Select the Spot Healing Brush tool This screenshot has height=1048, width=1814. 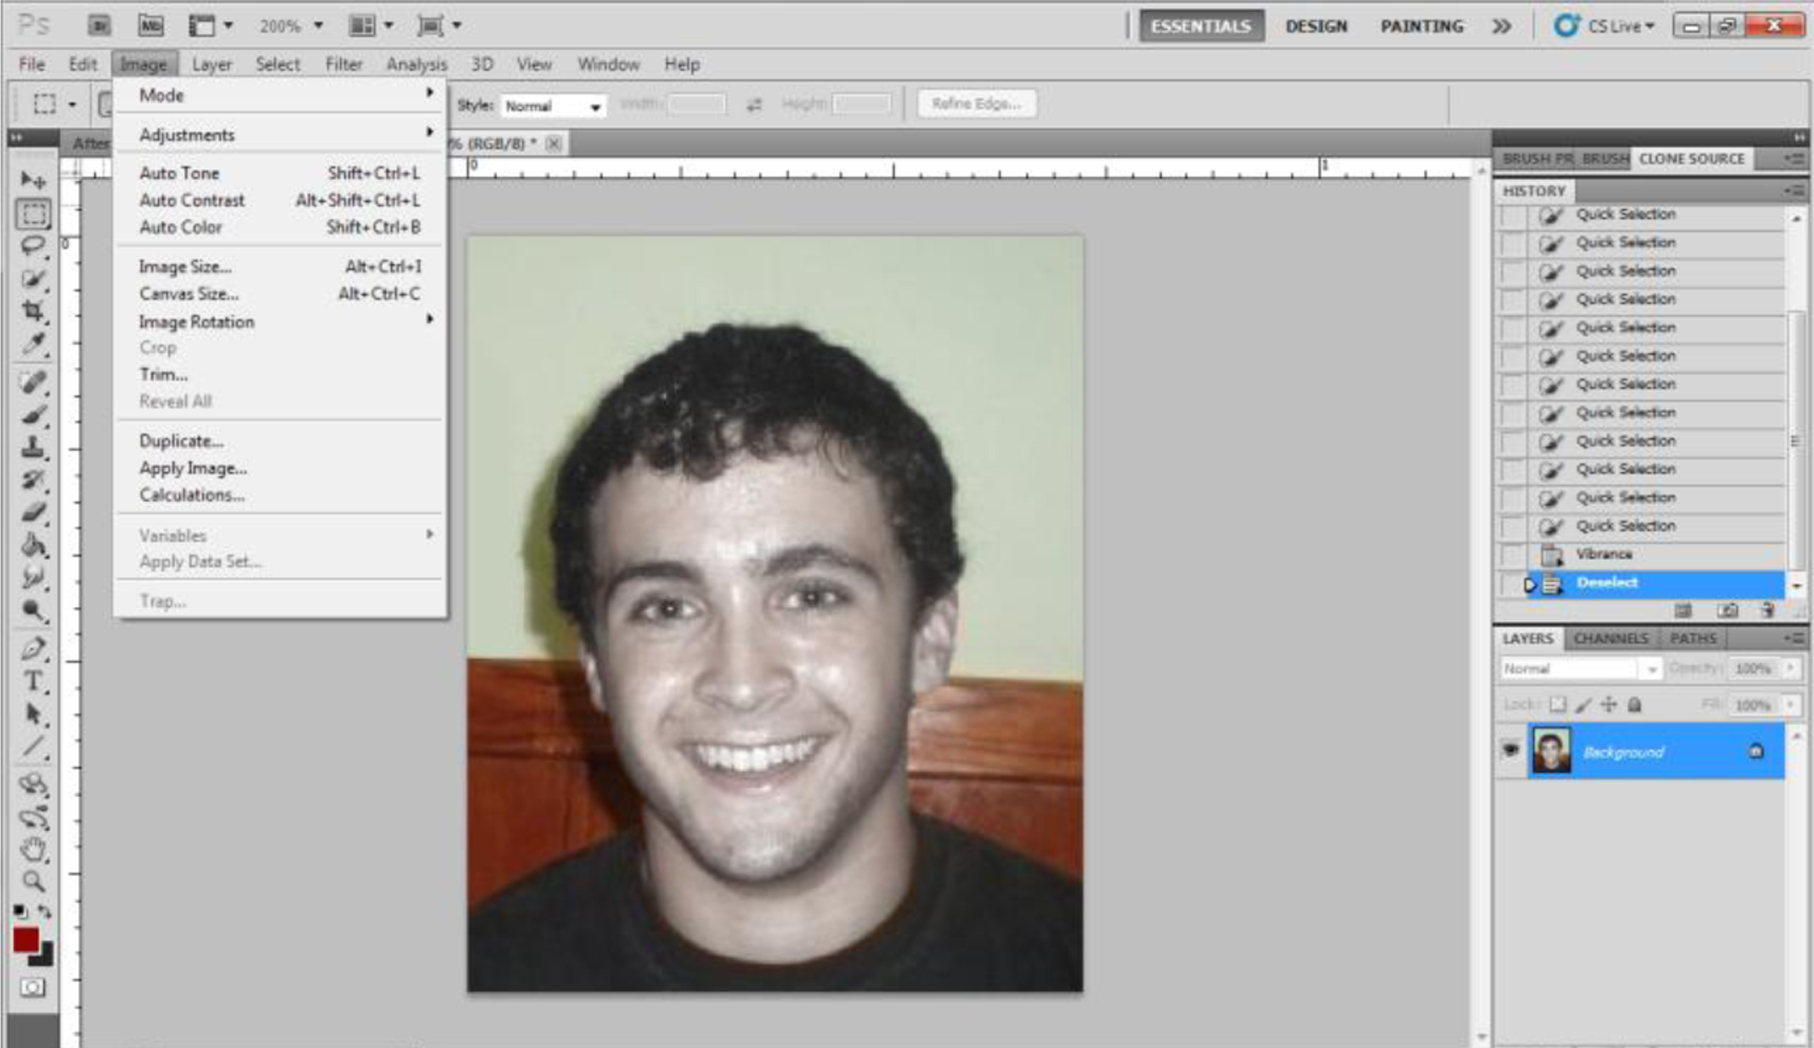point(33,382)
